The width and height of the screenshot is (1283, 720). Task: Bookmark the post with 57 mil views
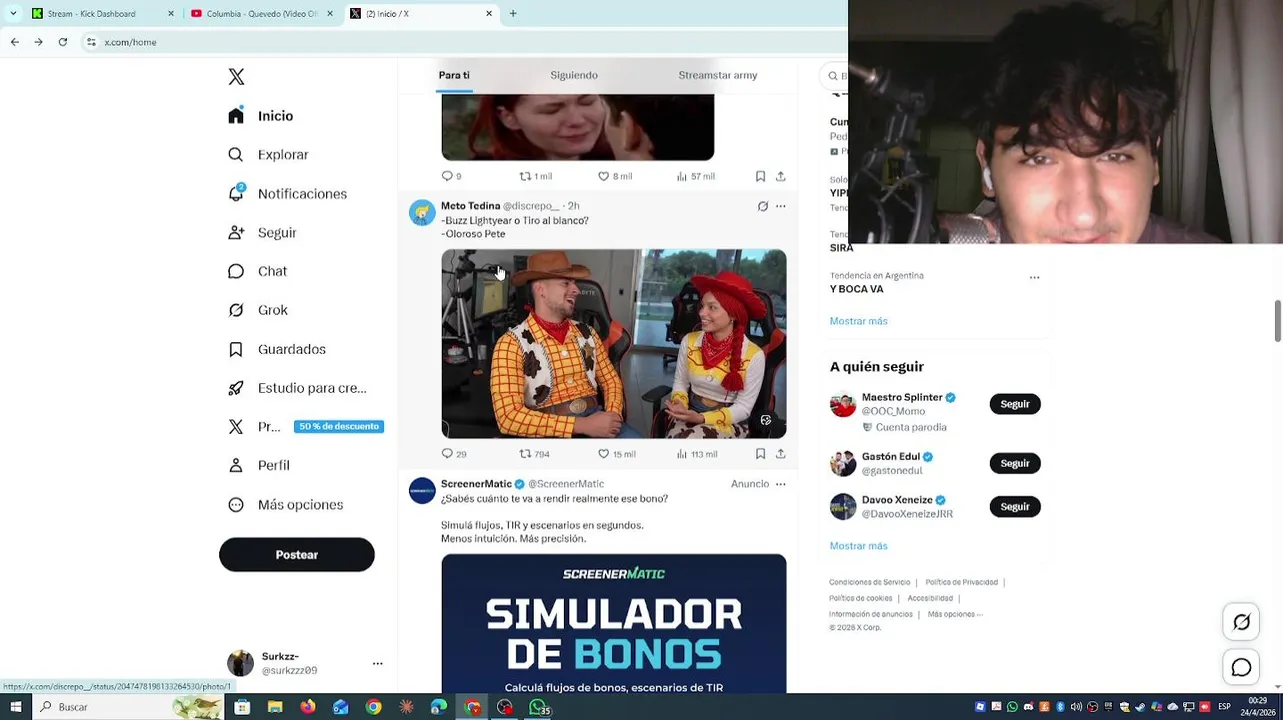760,176
